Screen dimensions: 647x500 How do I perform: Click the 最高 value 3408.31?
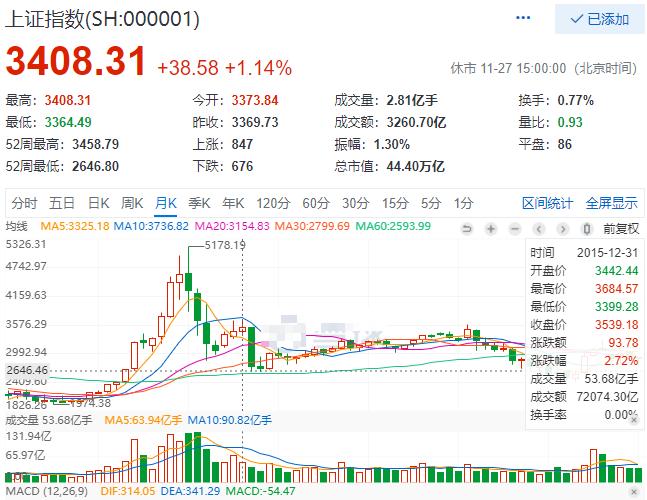coord(68,100)
